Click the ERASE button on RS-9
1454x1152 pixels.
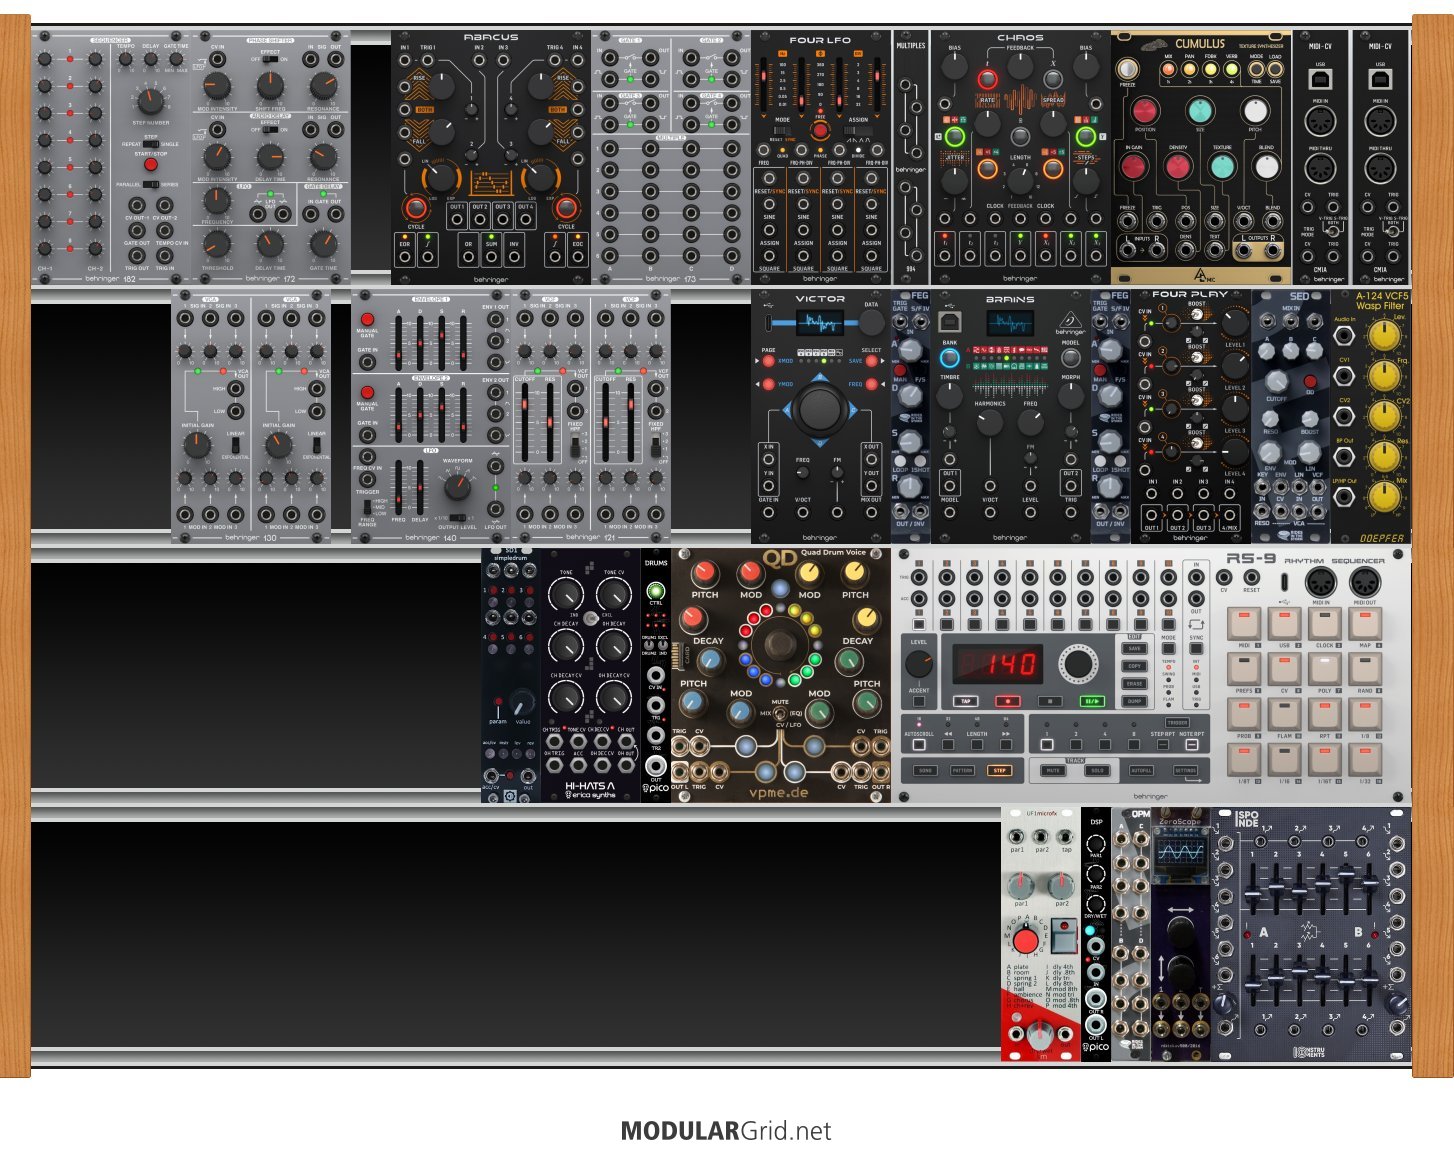pos(1134,684)
